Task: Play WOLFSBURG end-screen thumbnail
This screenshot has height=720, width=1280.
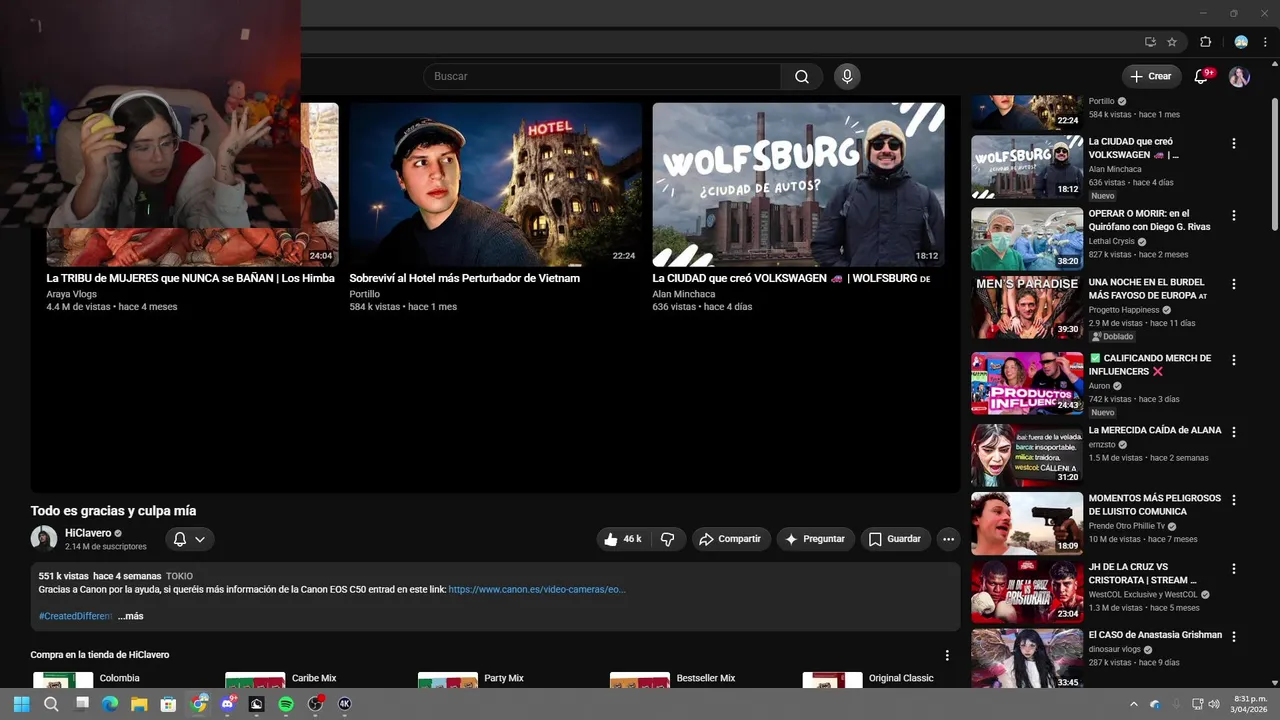Action: [x=798, y=184]
